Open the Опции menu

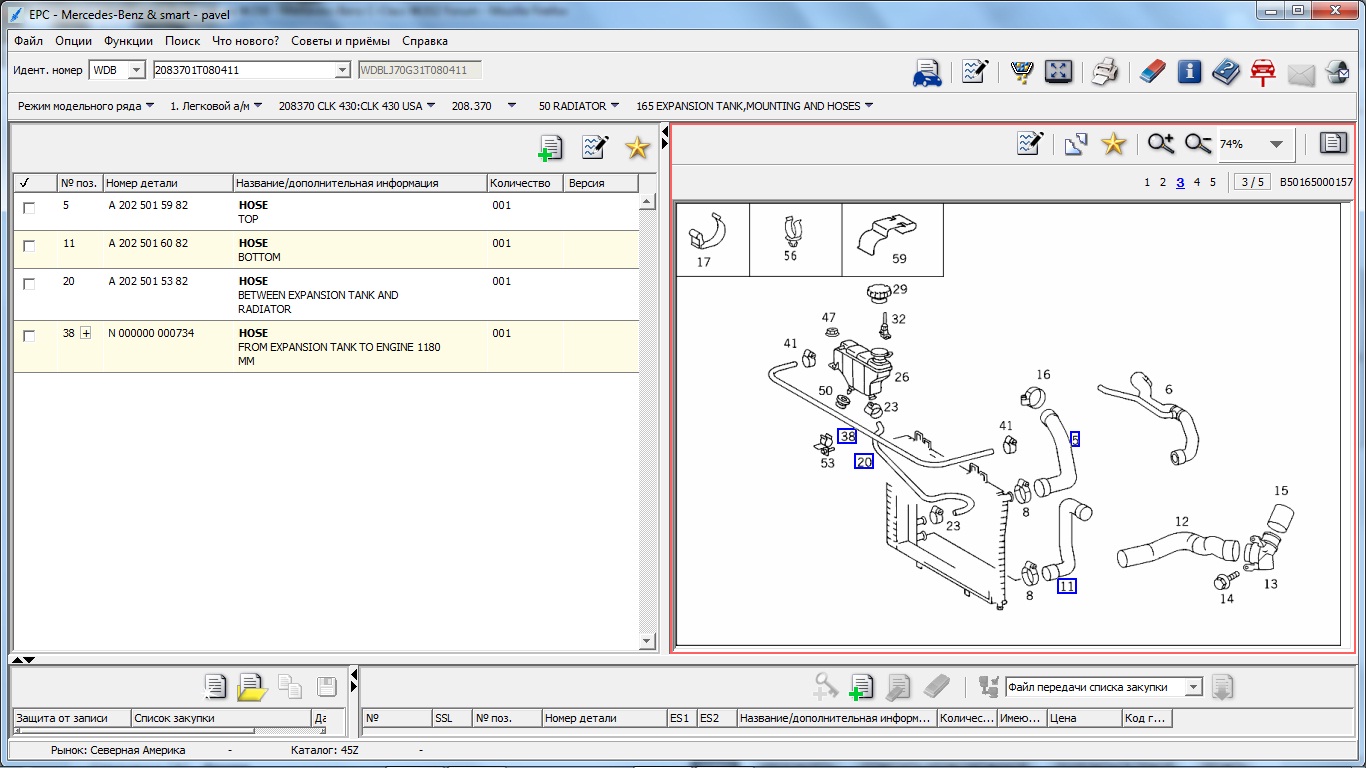click(x=74, y=41)
